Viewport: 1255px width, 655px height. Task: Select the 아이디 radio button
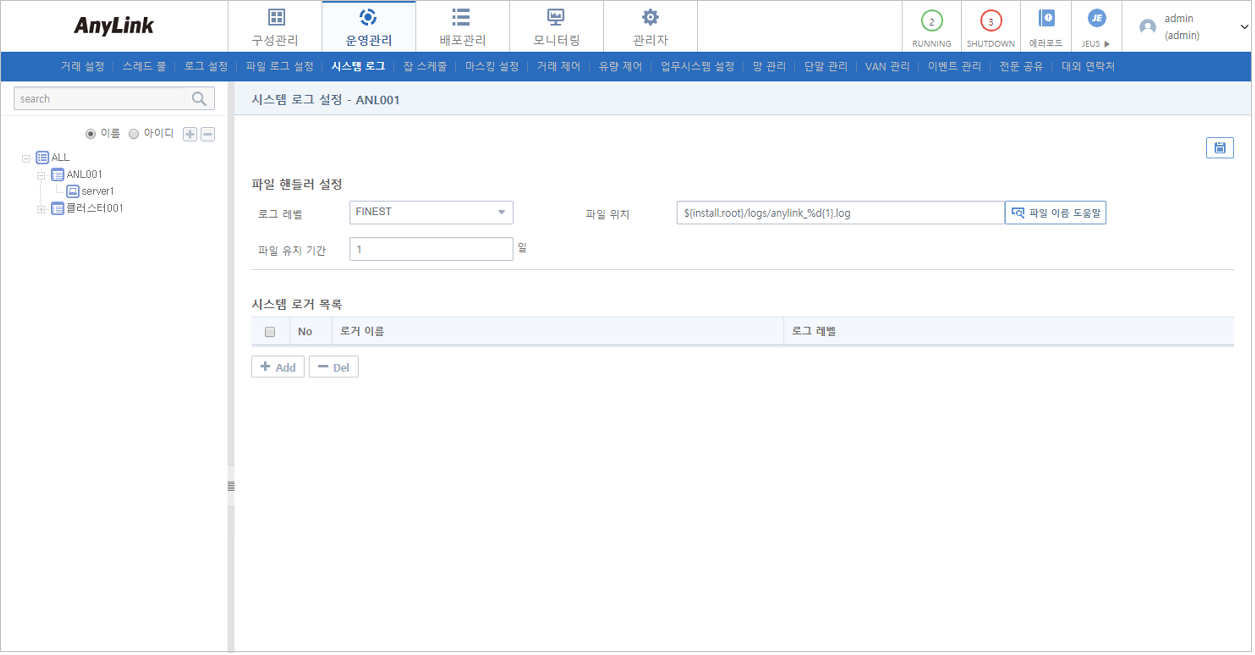(133, 134)
